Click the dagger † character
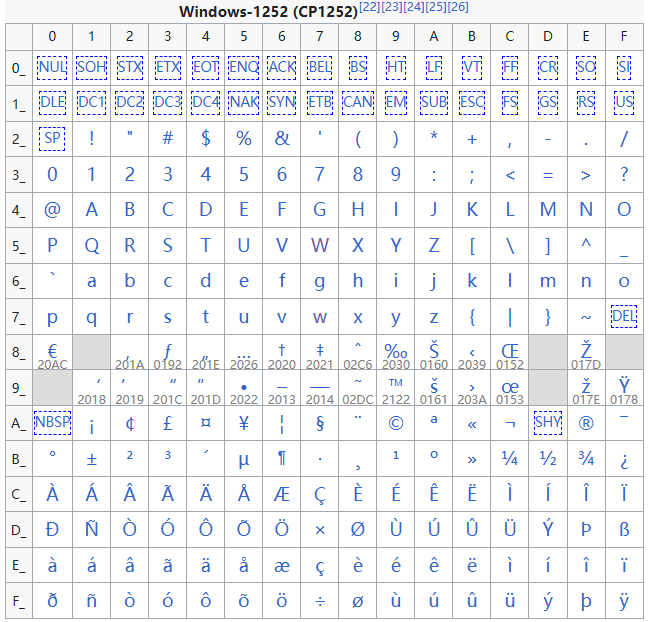Viewport: 649px width, 622px height. (282, 350)
